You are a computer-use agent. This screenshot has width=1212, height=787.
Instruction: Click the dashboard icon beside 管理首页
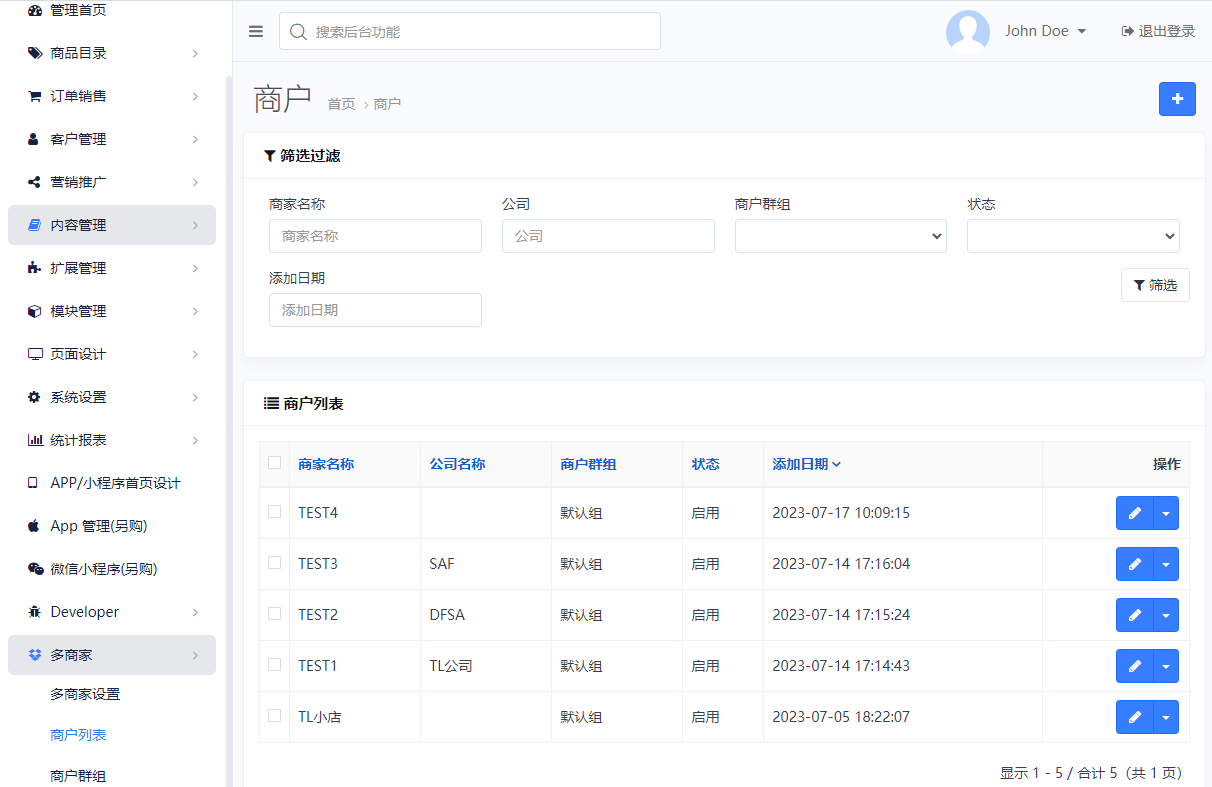[x=35, y=11]
